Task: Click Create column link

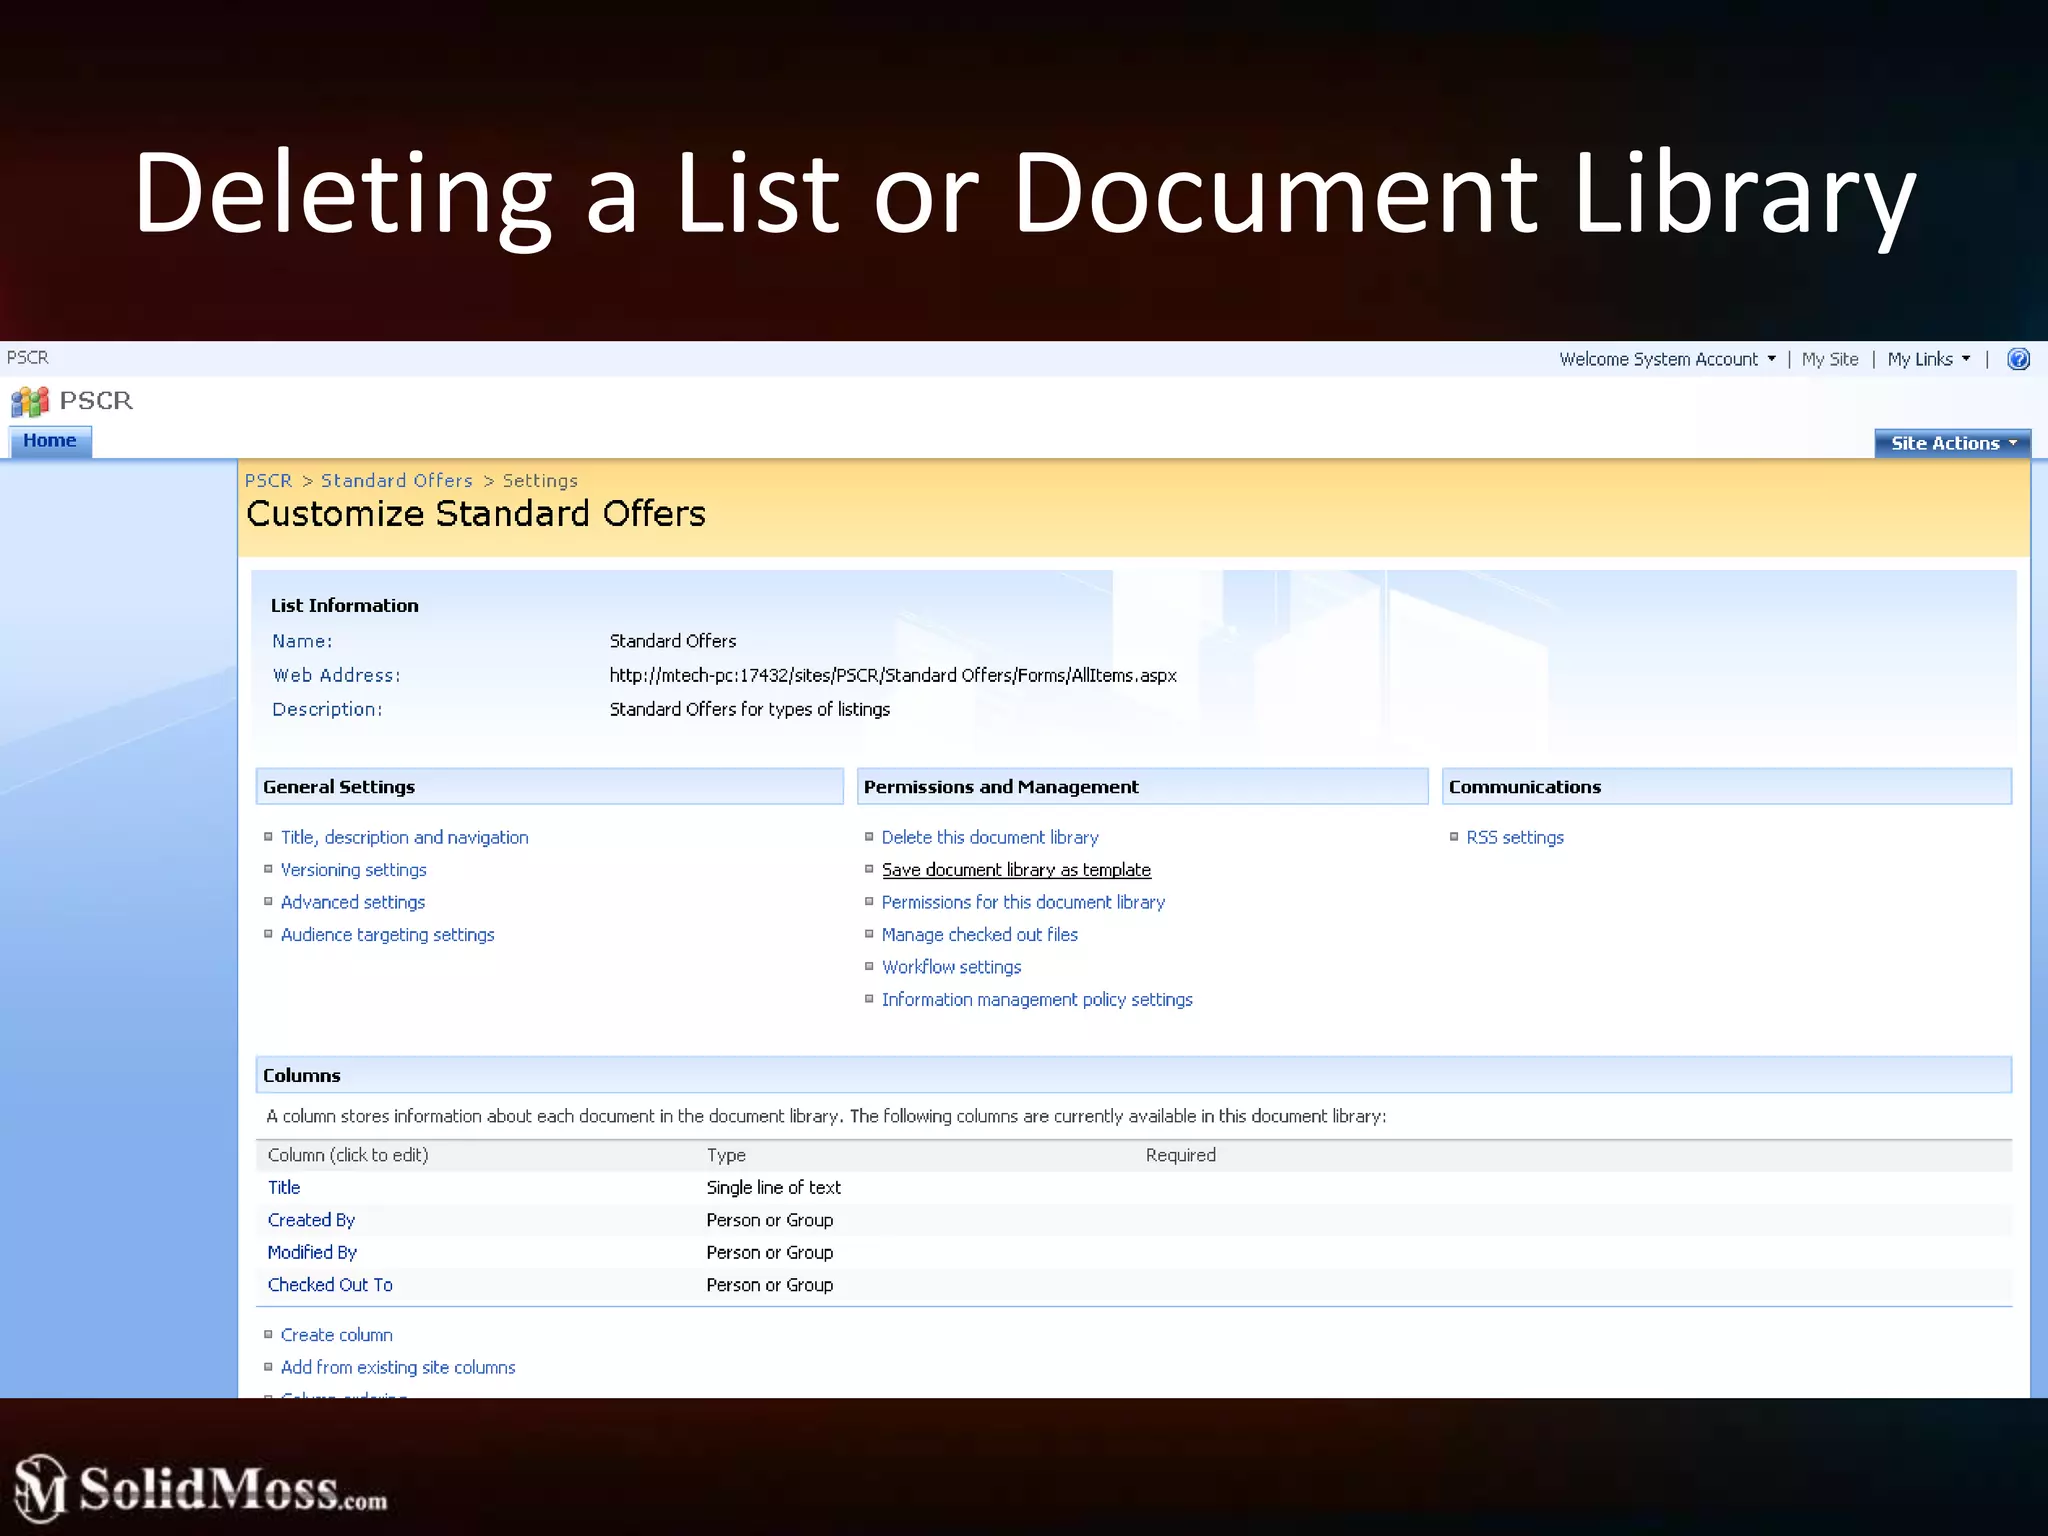Action: 336,1335
